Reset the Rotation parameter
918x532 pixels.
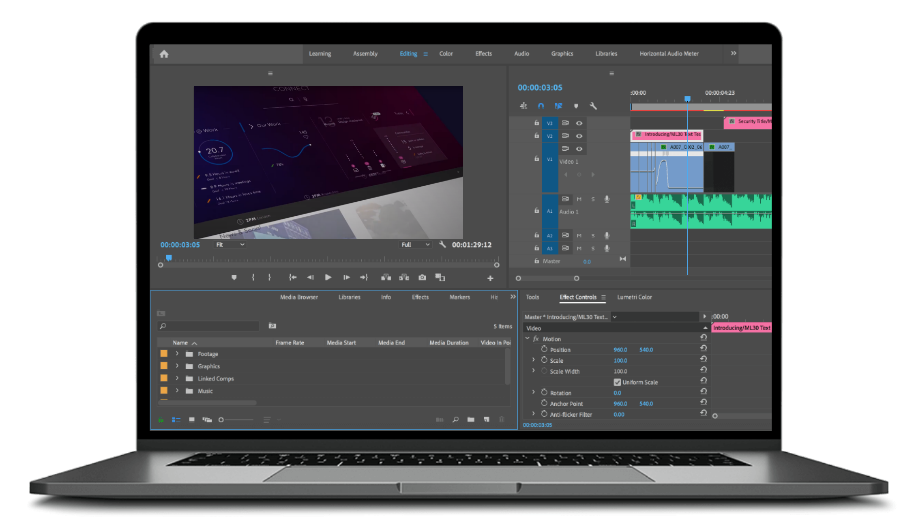(703, 392)
